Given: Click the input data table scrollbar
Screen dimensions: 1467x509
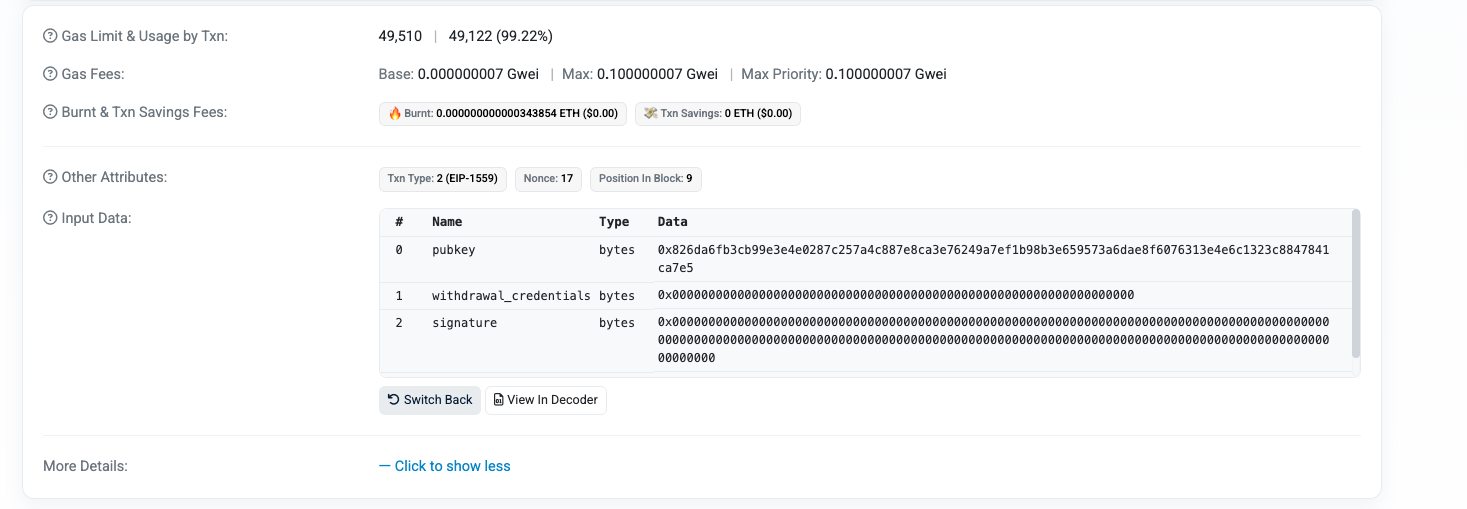Looking at the screenshot, I should 1355,283.
